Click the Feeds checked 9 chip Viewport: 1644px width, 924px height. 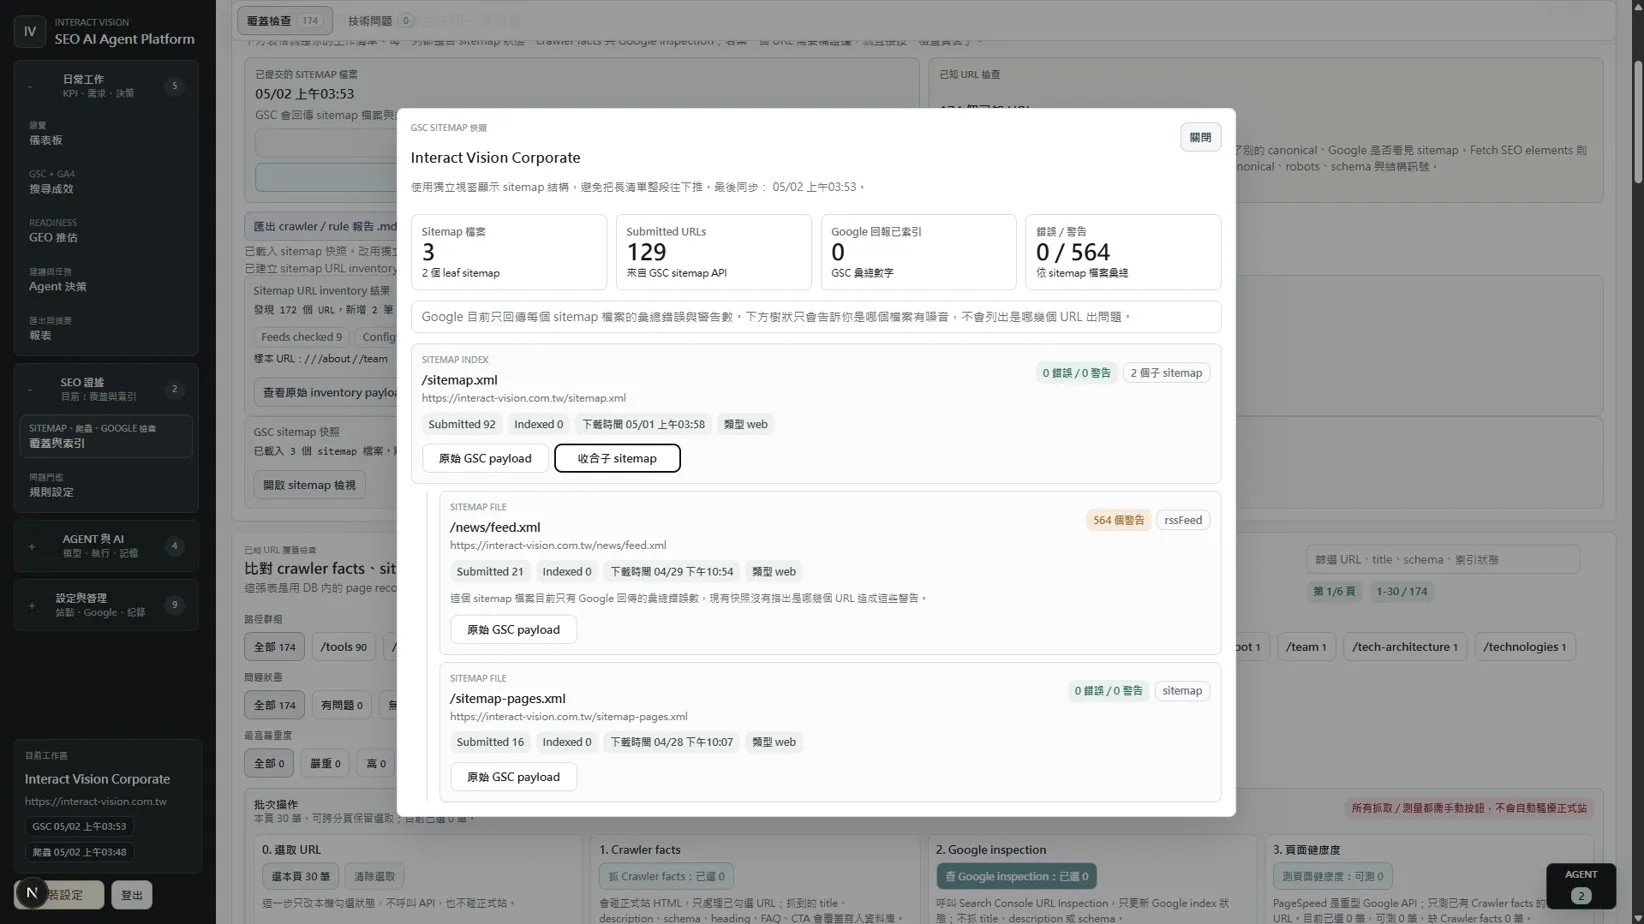point(301,337)
